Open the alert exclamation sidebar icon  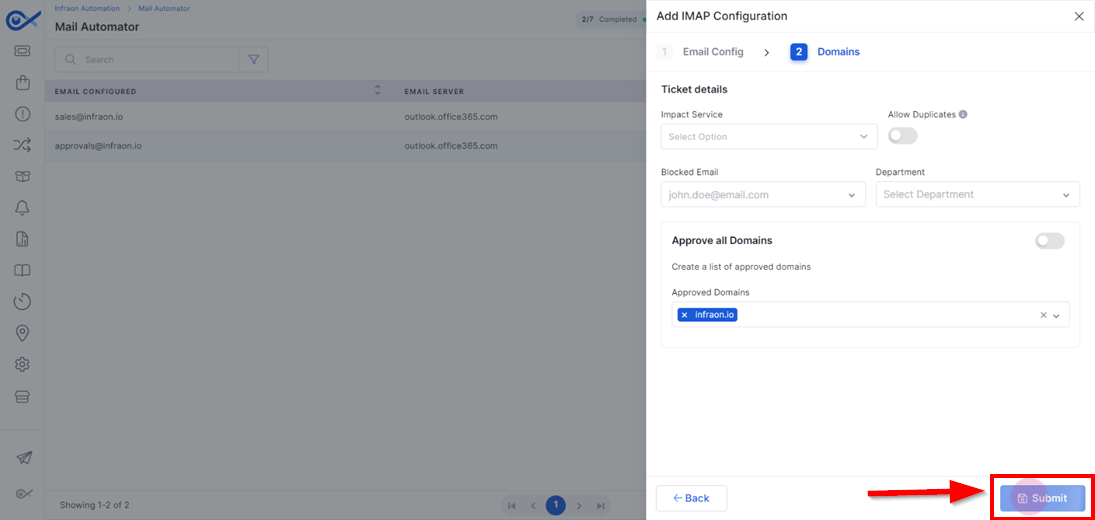[x=22, y=114]
